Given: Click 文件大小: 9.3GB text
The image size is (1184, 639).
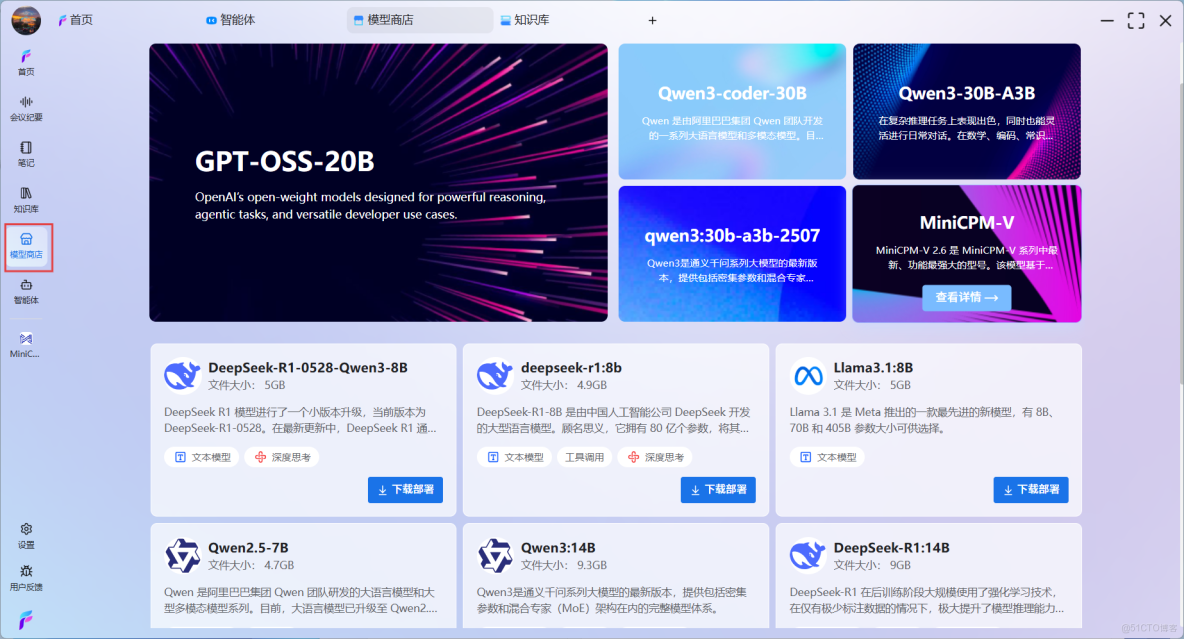Looking at the screenshot, I should pyautogui.click(x=564, y=565).
